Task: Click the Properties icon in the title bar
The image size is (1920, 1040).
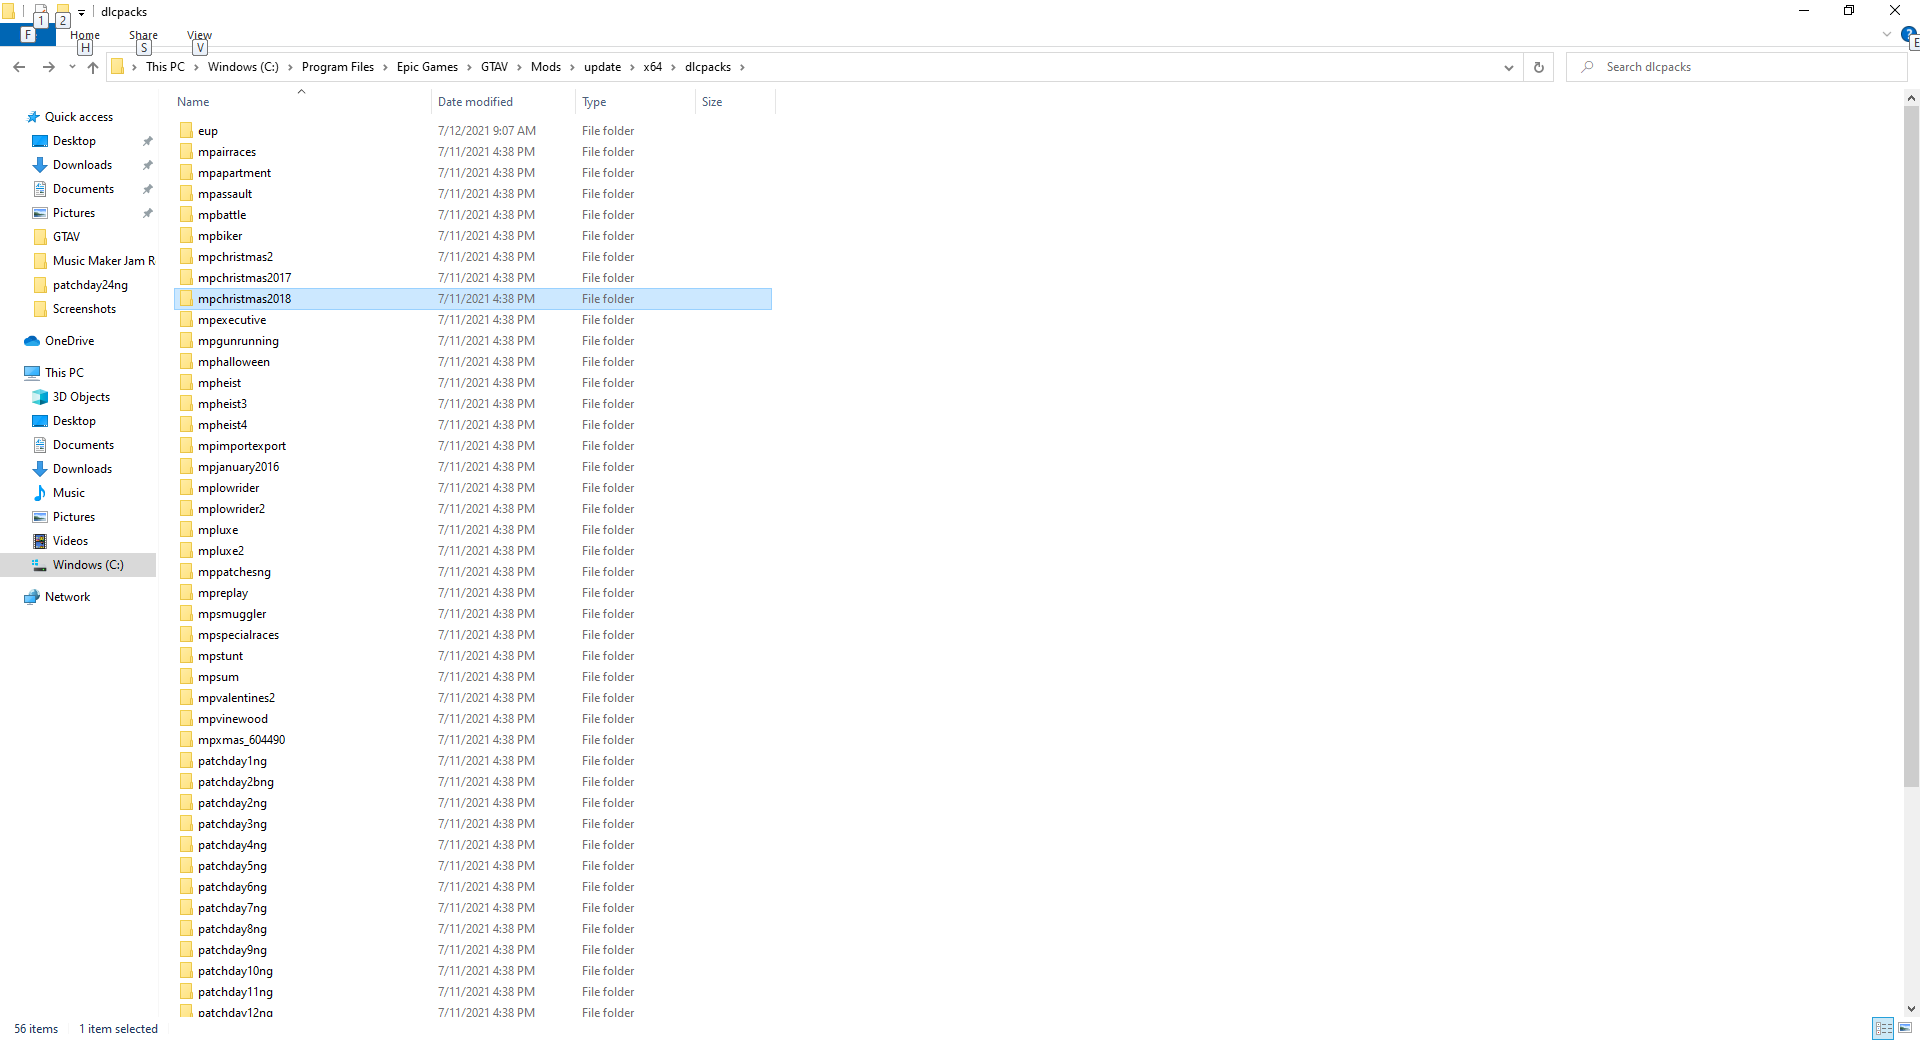Action: tap(41, 12)
